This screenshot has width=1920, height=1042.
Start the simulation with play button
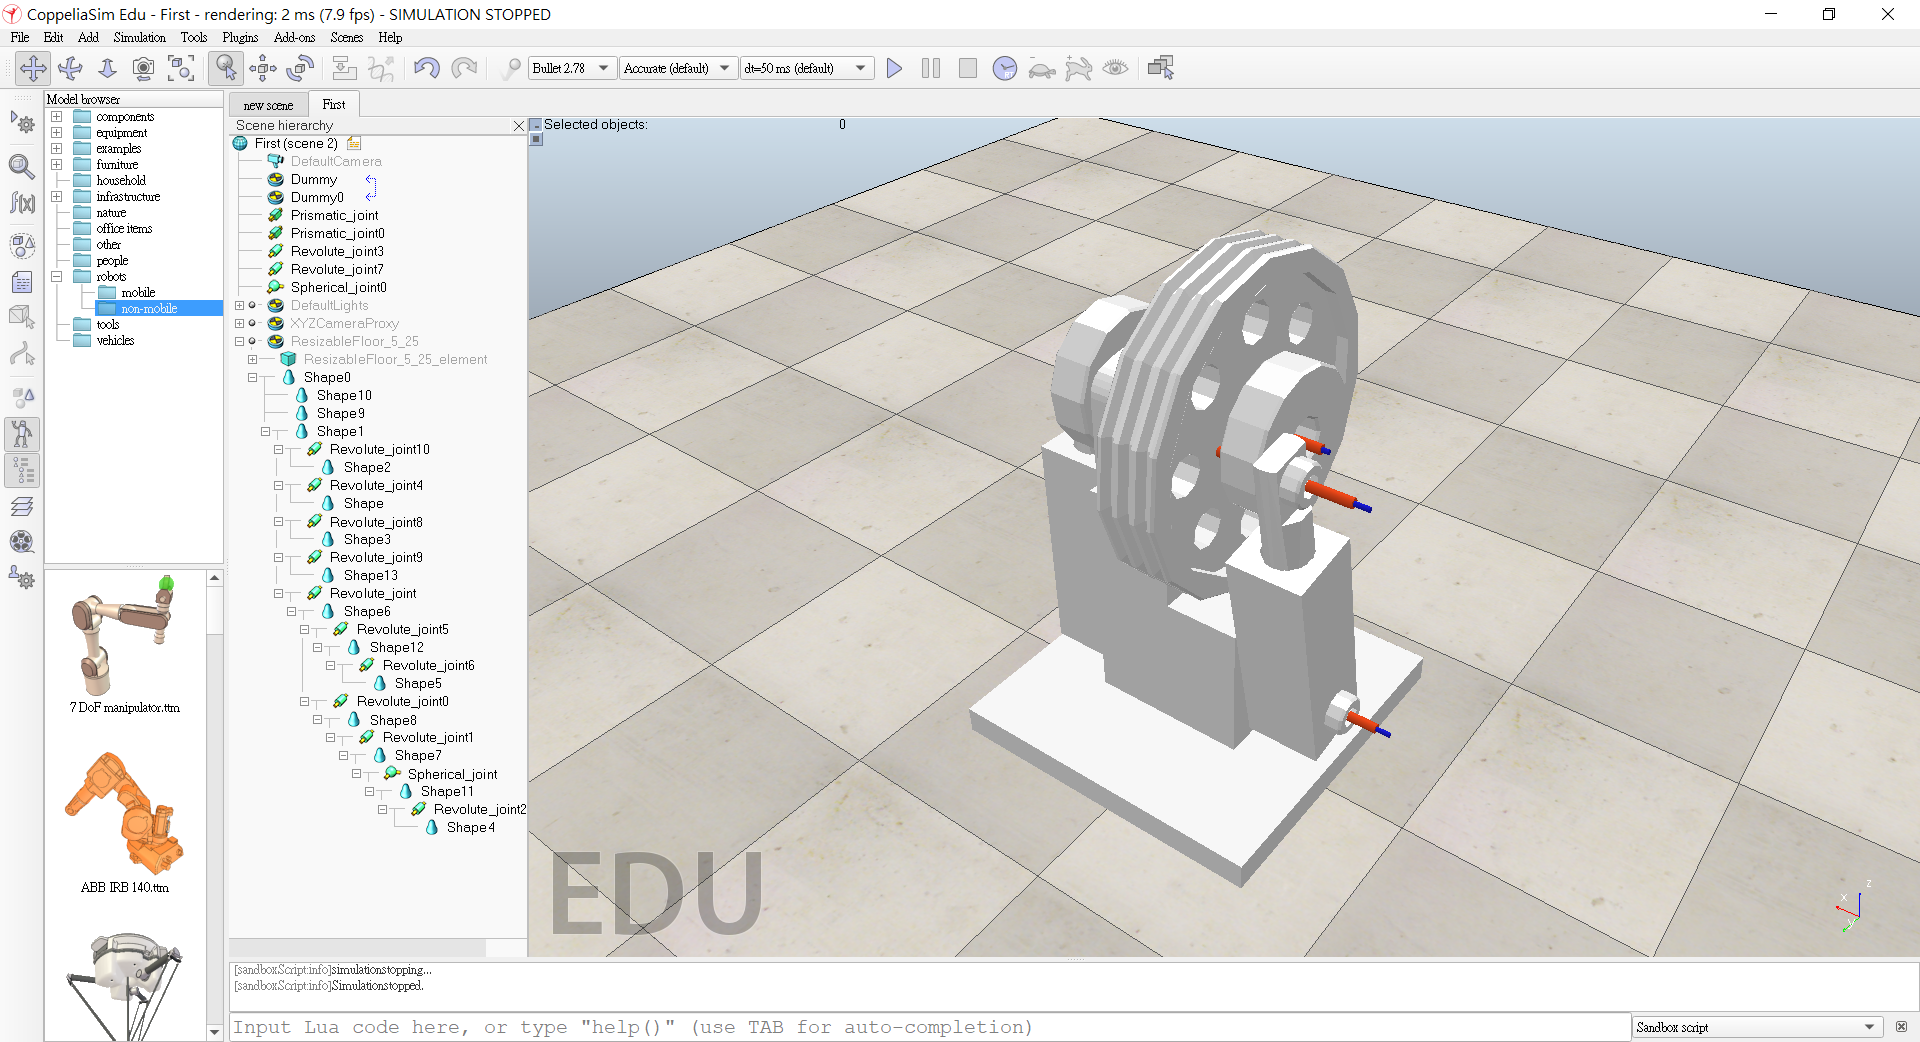(894, 68)
